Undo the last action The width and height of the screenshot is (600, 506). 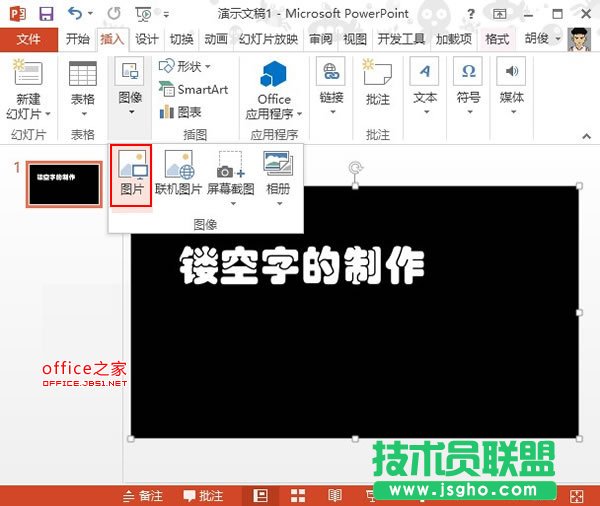click(x=75, y=14)
